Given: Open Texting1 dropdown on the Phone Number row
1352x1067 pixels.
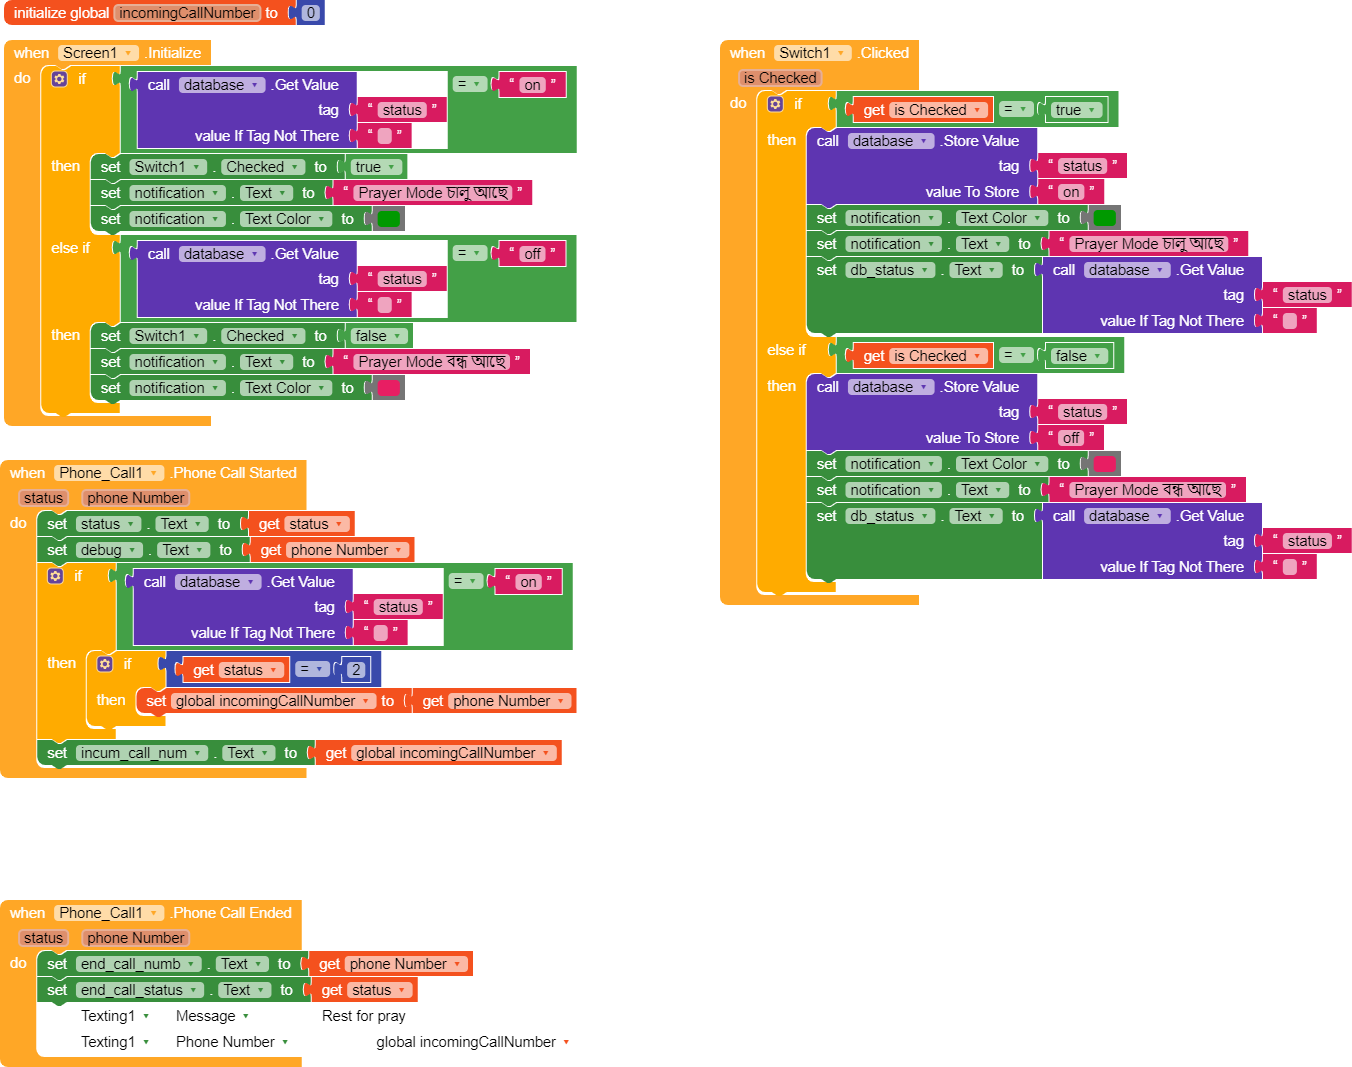Looking at the screenshot, I should [x=115, y=1042].
